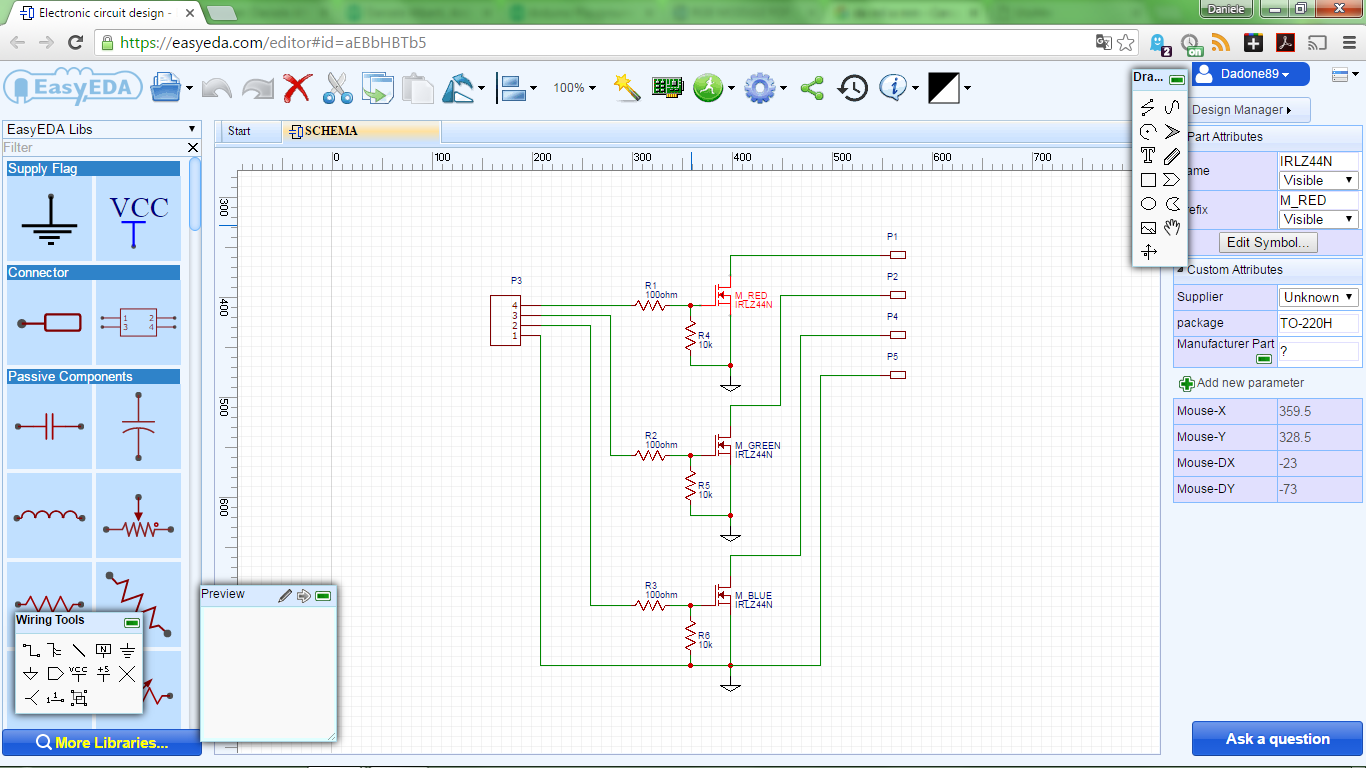Select the Net Port tool in Wiring Tools

[x=55, y=674]
